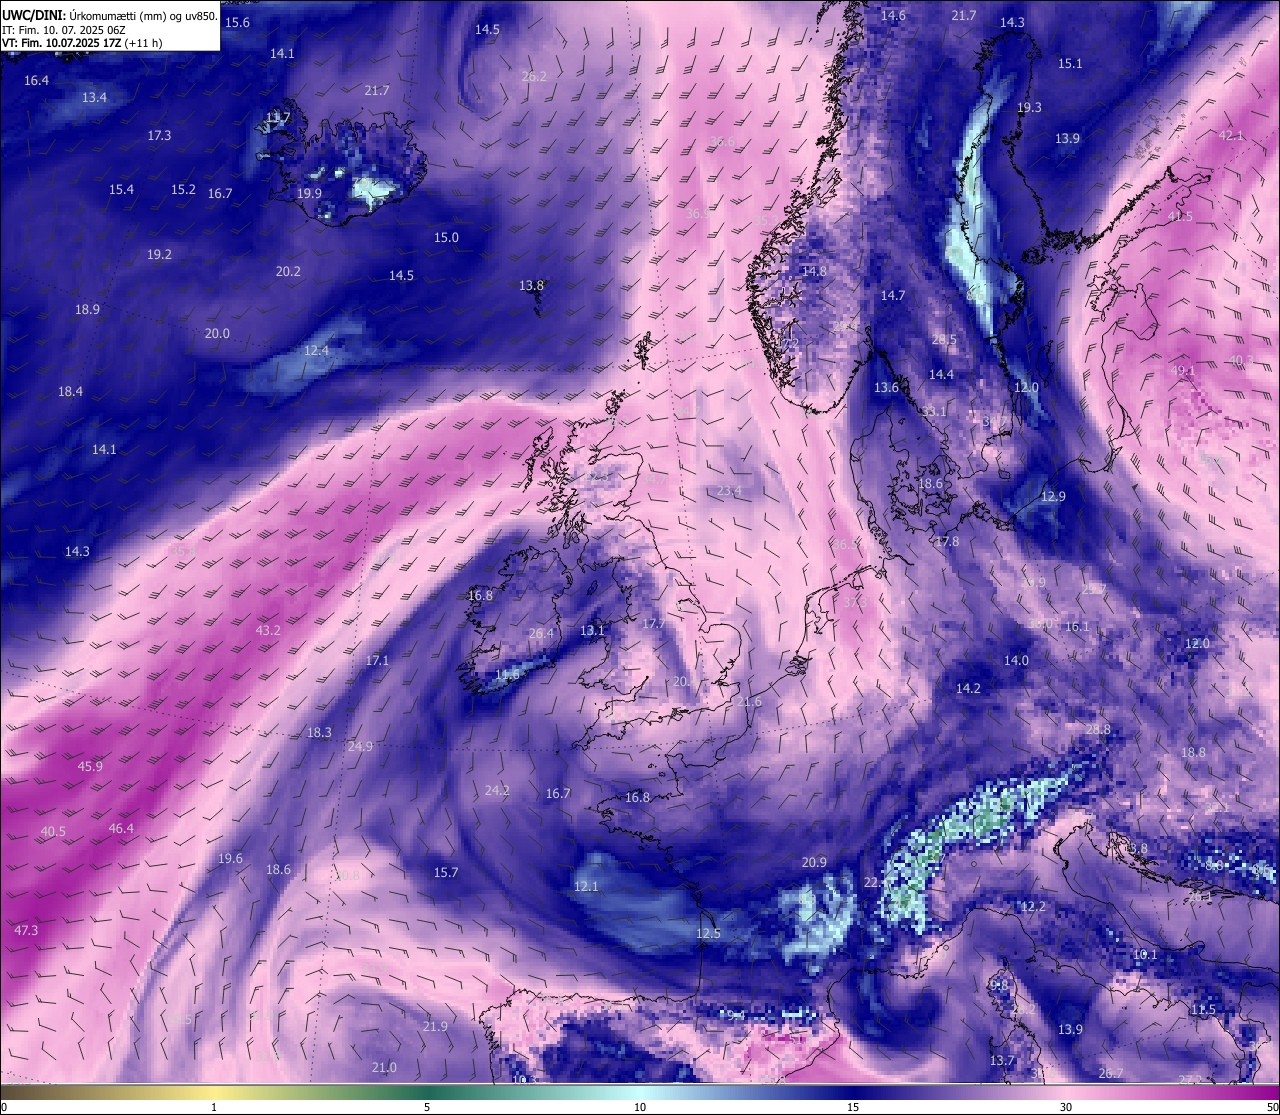The height and width of the screenshot is (1115, 1280).
Task: Click the map value 24.2
Action: (x=497, y=790)
